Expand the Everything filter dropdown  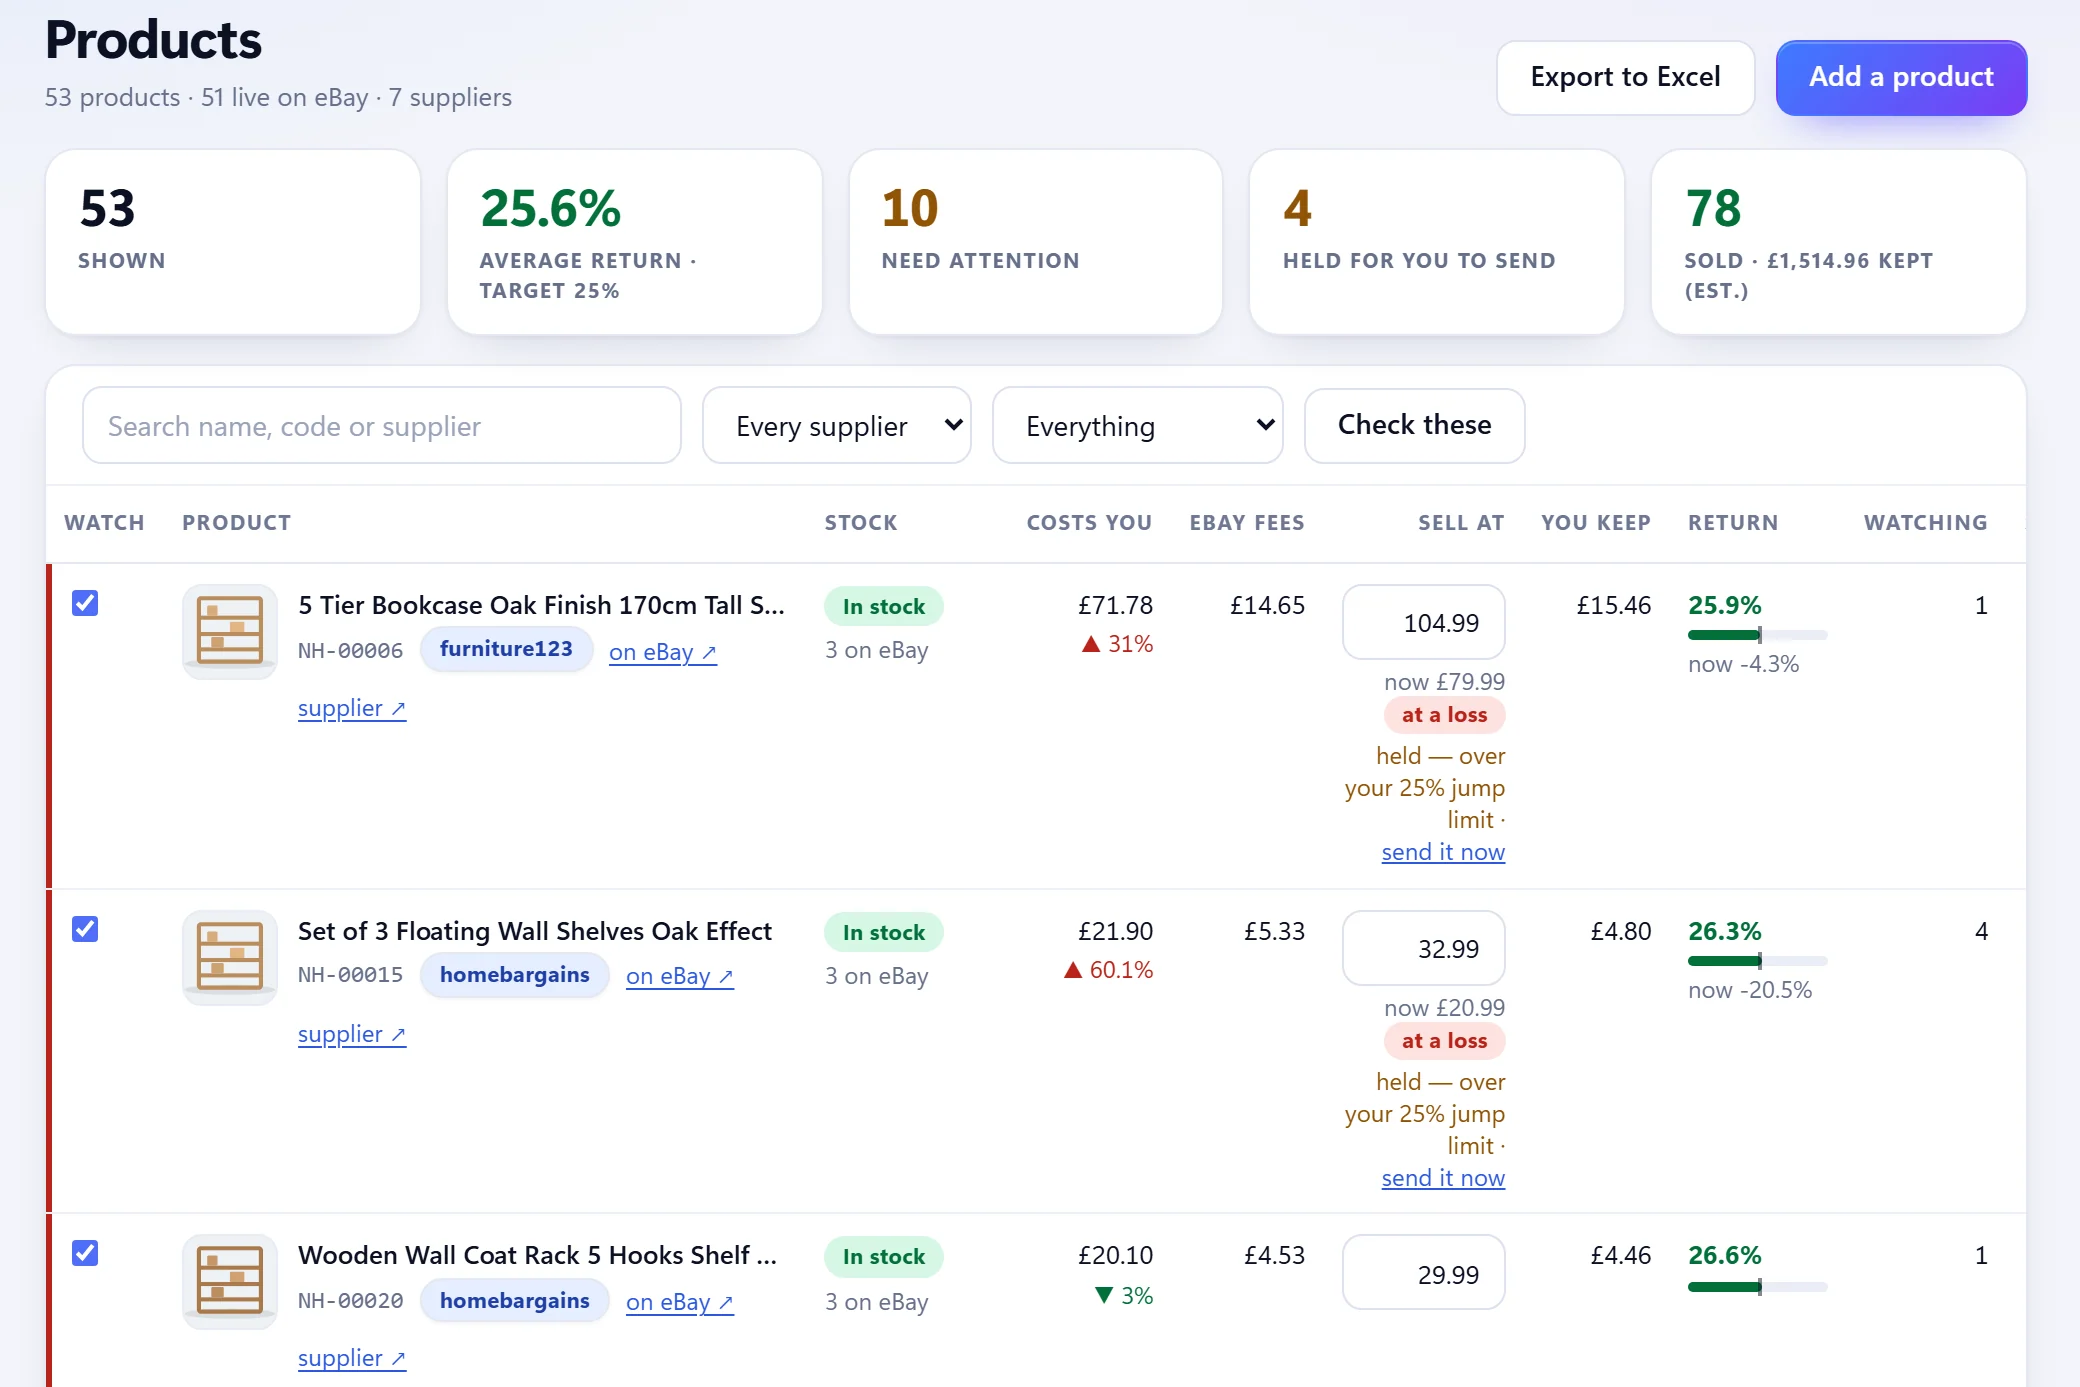(x=1138, y=426)
